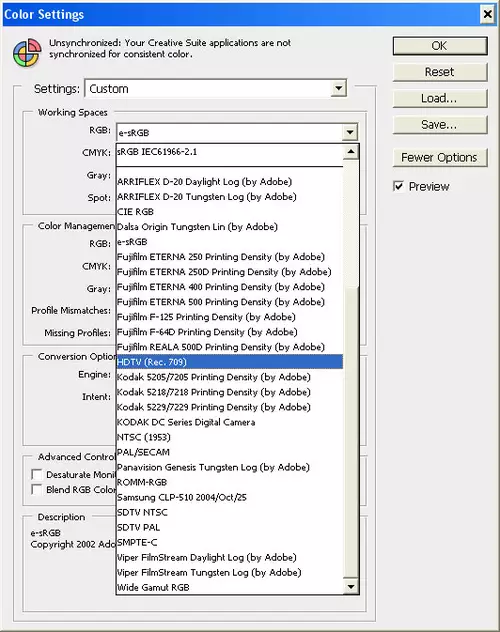Image resolution: width=500 pixels, height=632 pixels.
Task: Select Fujifilm F-125 Printing Density
Action: point(230,317)
